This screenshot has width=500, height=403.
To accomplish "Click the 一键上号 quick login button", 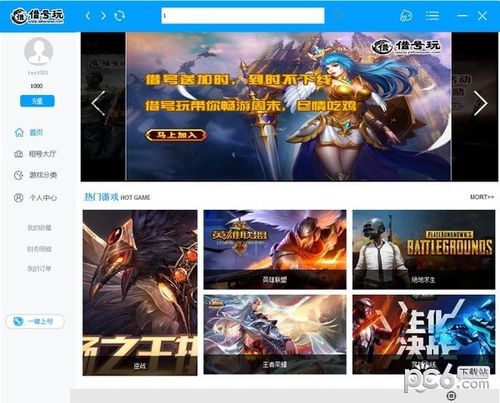I will [35, 321].
